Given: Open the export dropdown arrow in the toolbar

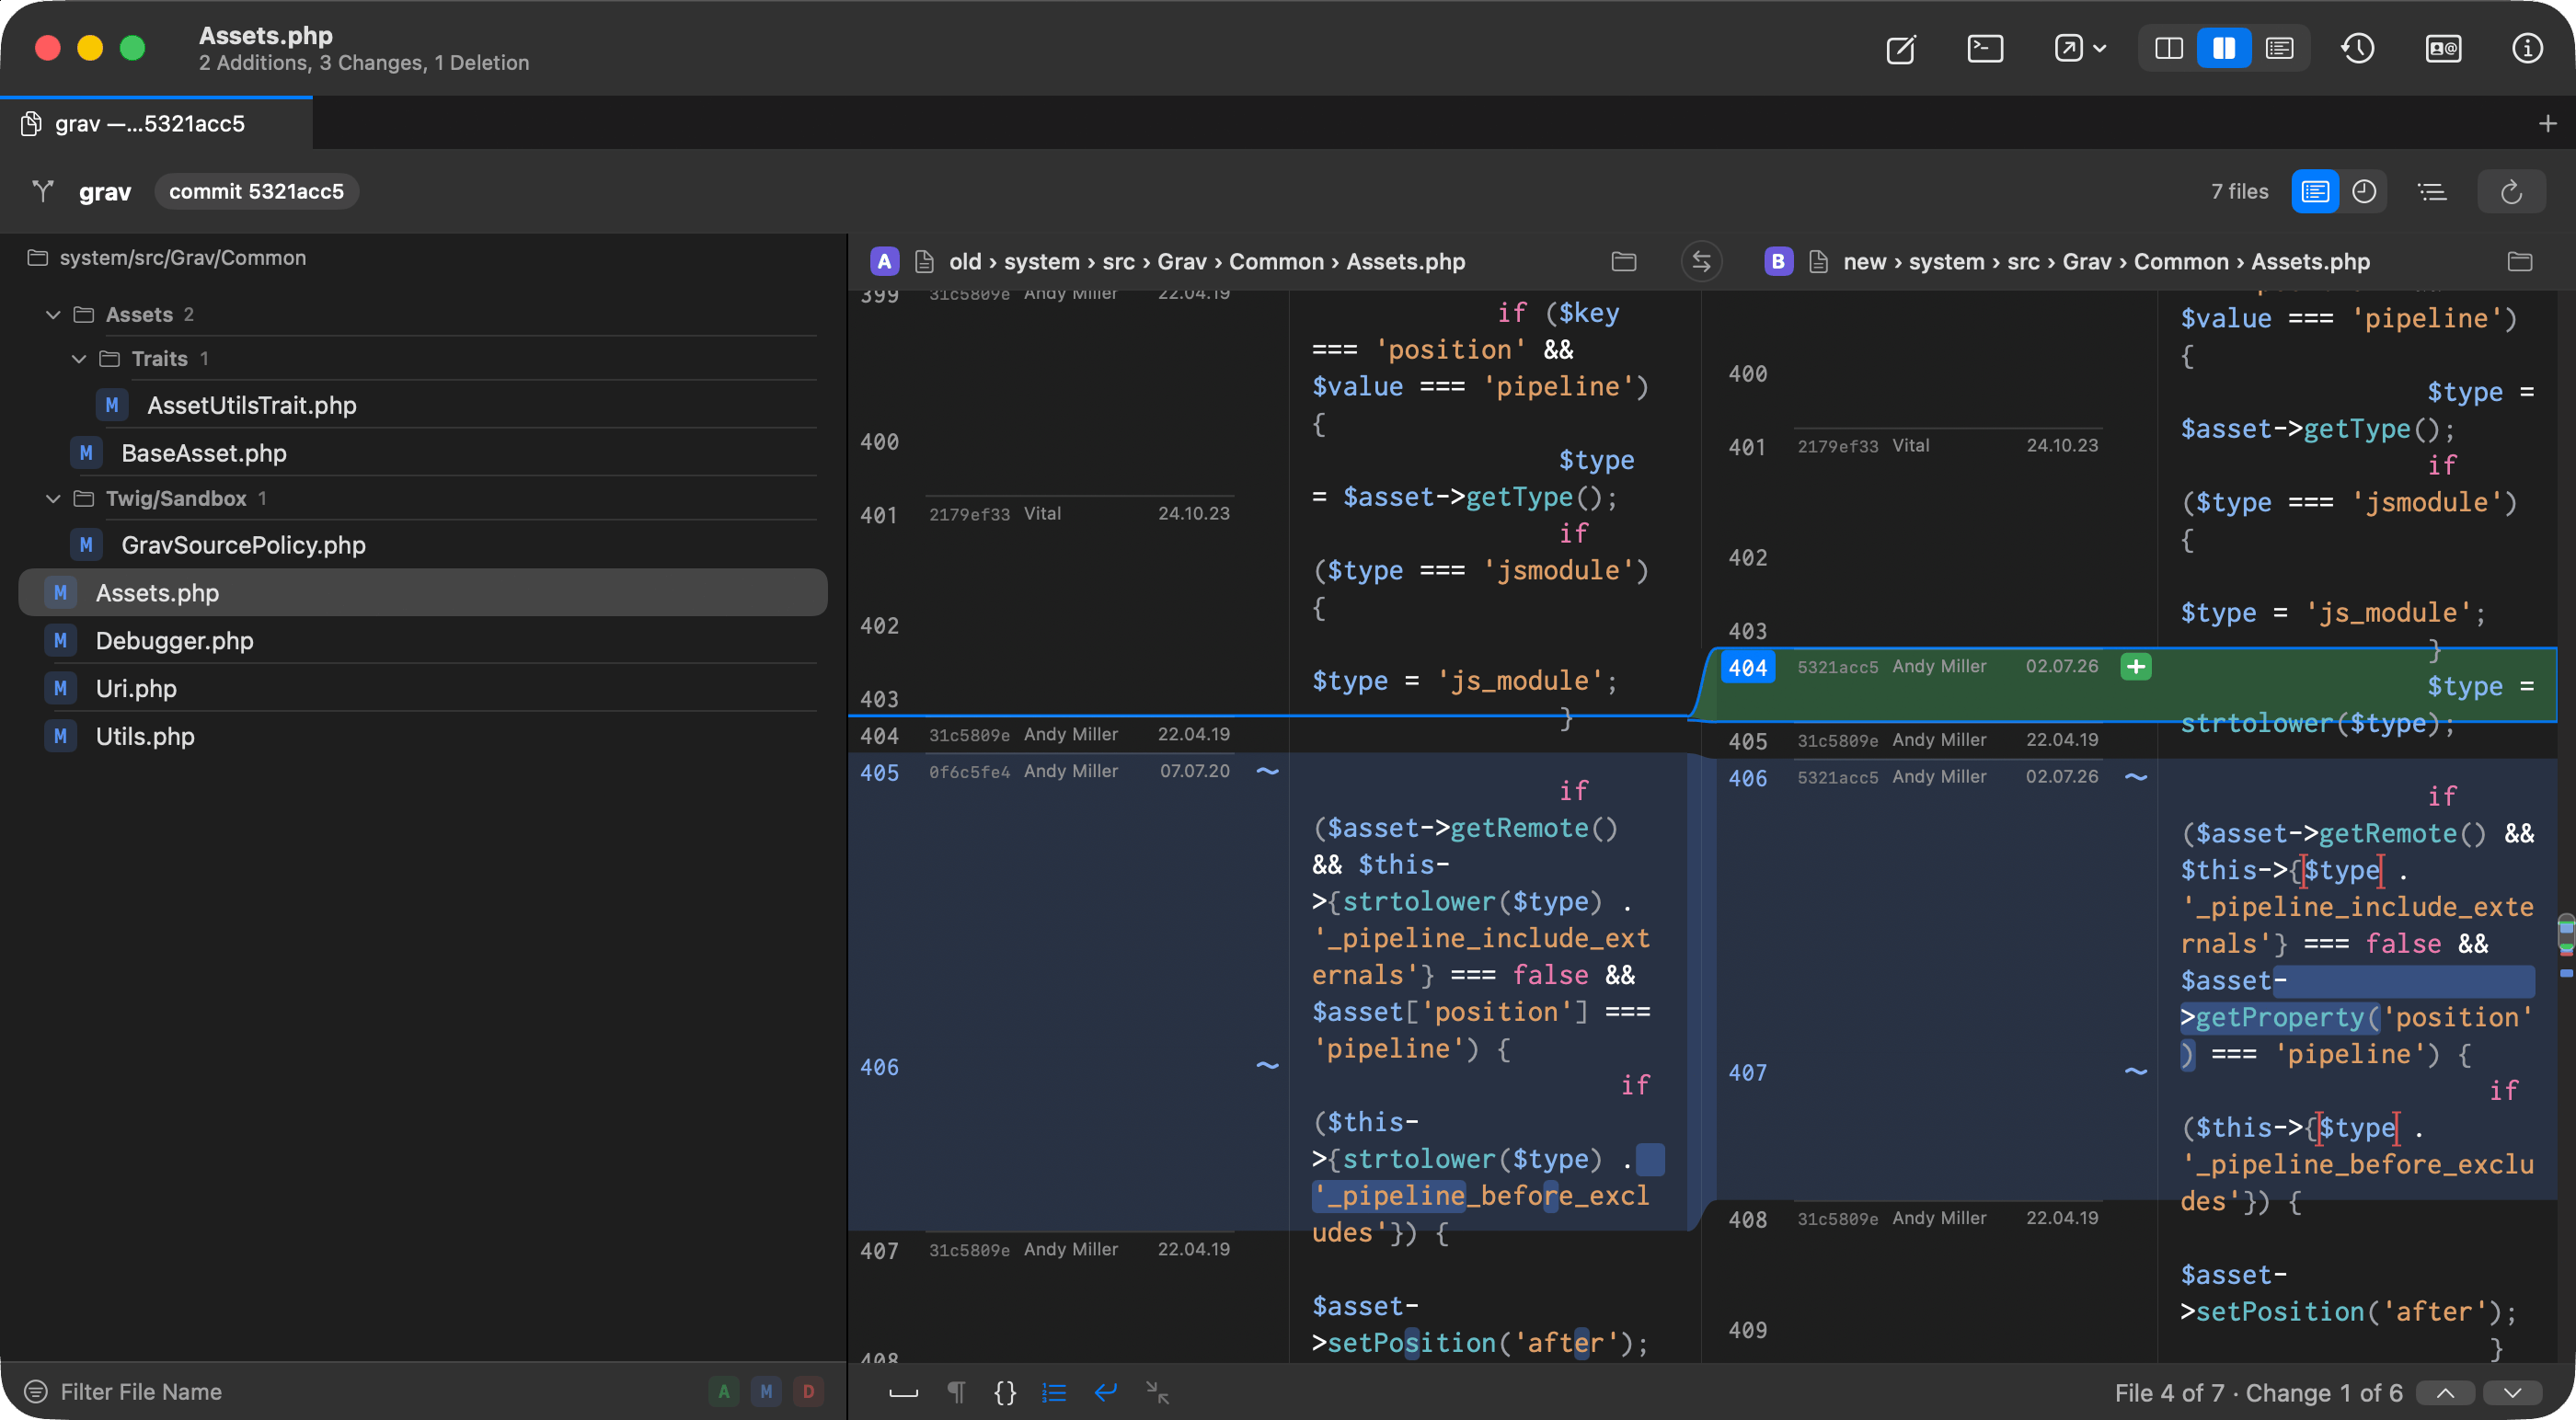Looking at the screenshot, I should tap(2100, 48).
